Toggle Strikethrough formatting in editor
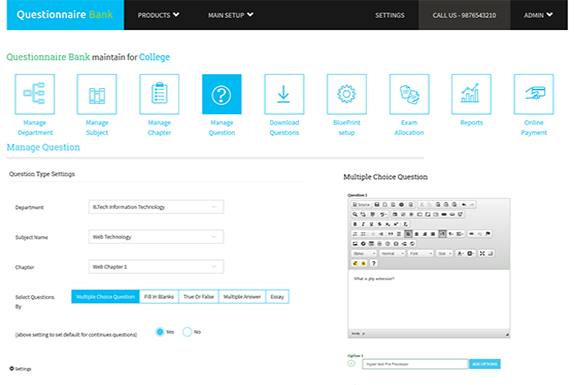 pos(380,224)
